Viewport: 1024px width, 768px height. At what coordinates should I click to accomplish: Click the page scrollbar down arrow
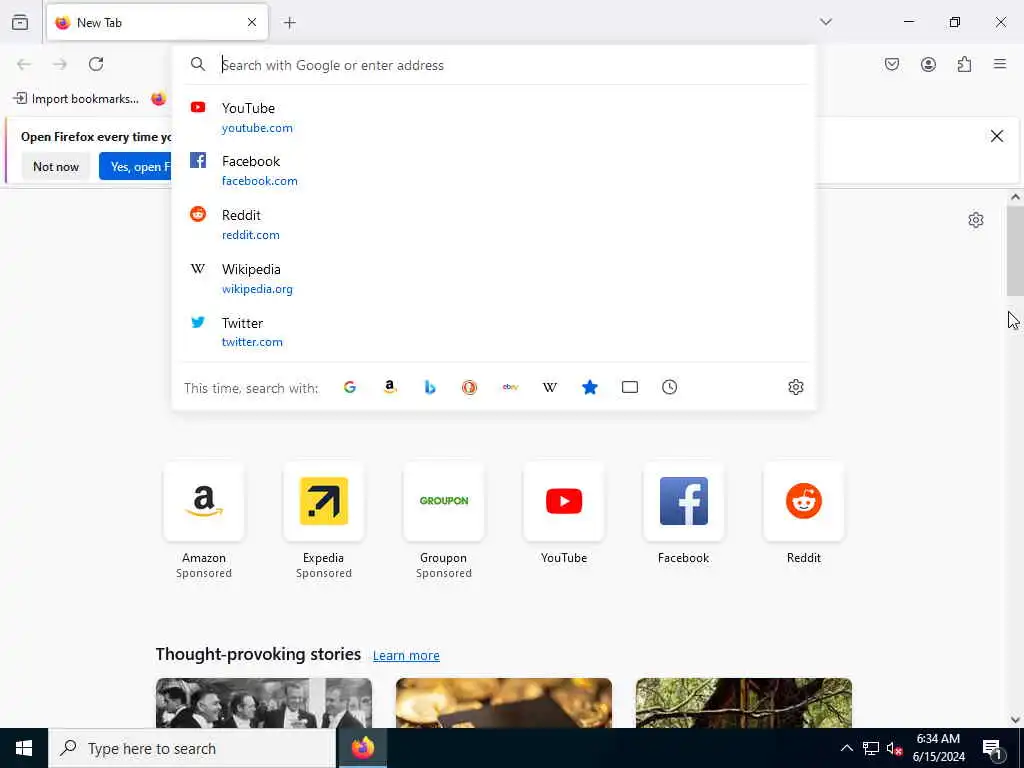(x=1015, y=720)
